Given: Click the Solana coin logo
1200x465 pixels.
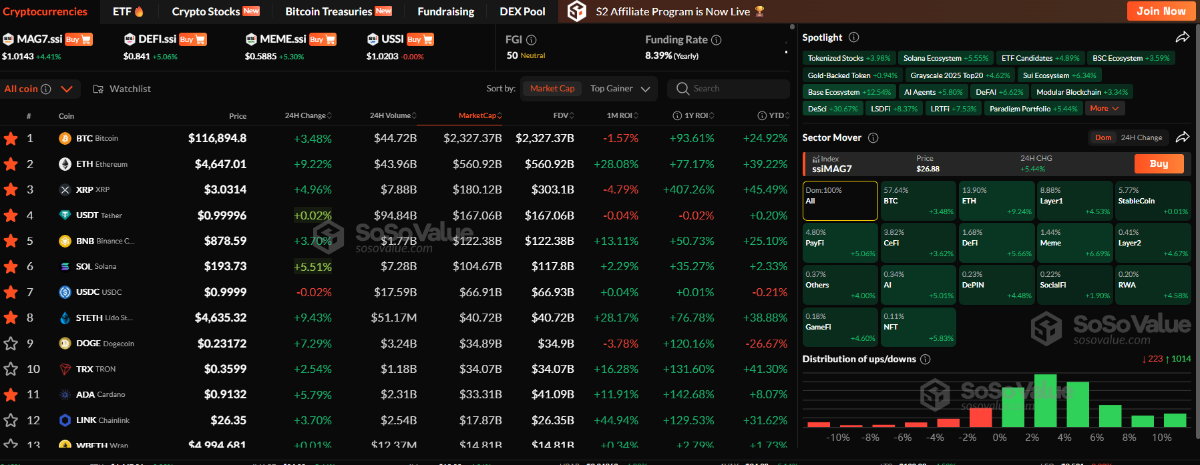Looking at the screenshot, I should (64, 266).
